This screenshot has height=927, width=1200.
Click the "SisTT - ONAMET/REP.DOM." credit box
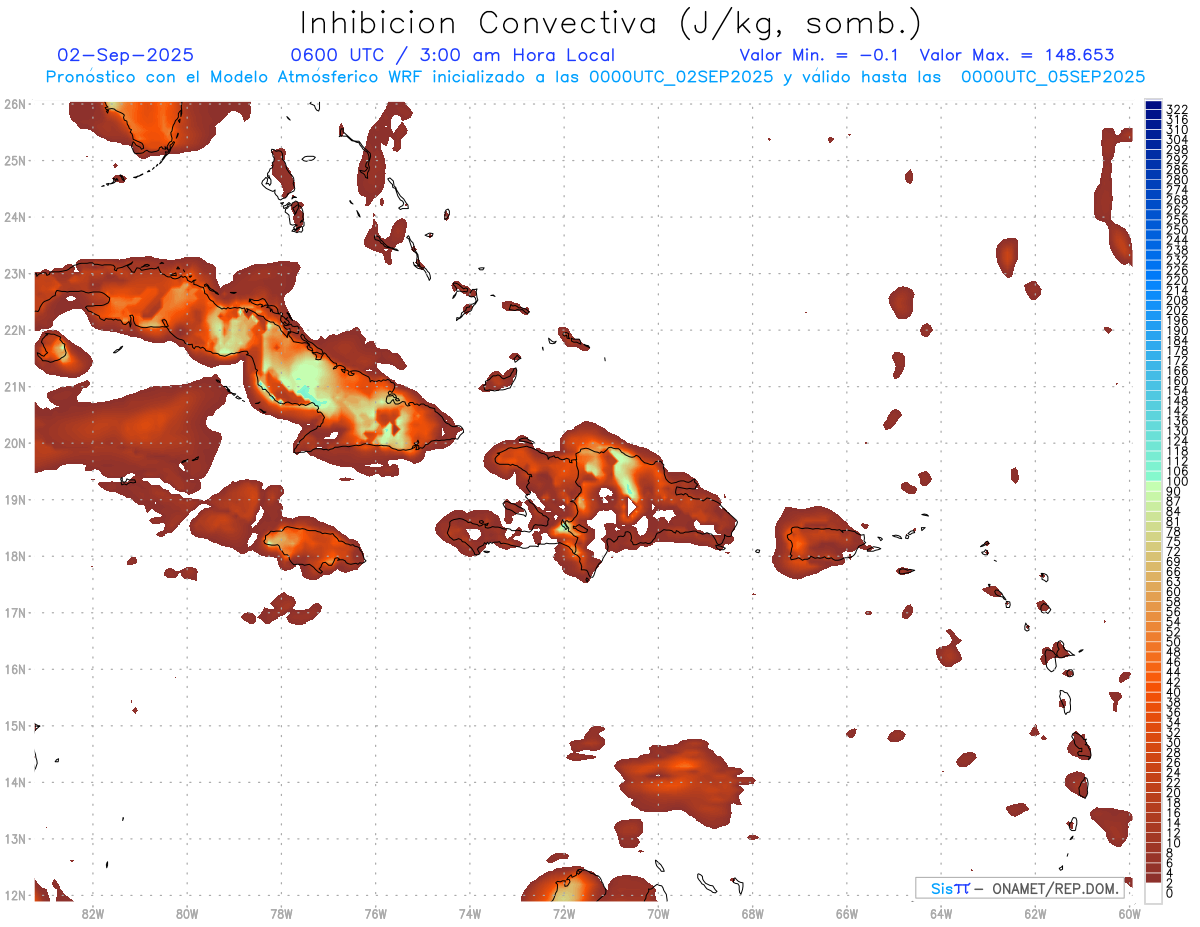tap(1020, 888)
